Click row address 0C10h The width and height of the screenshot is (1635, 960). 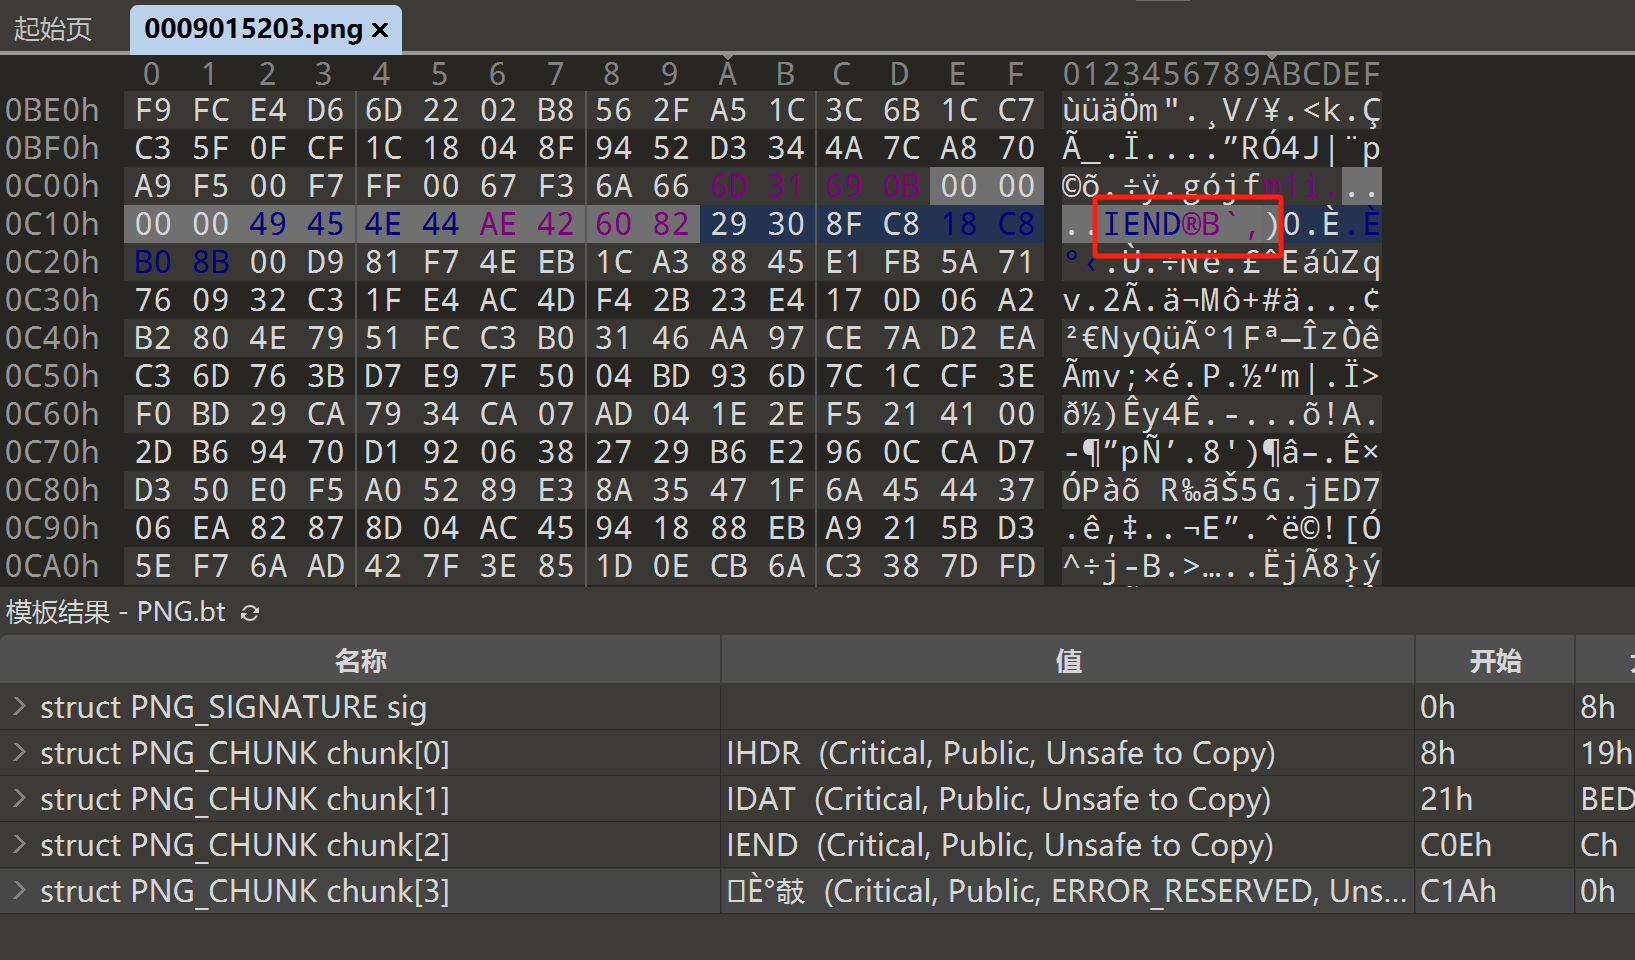click(x=53, y=224)
